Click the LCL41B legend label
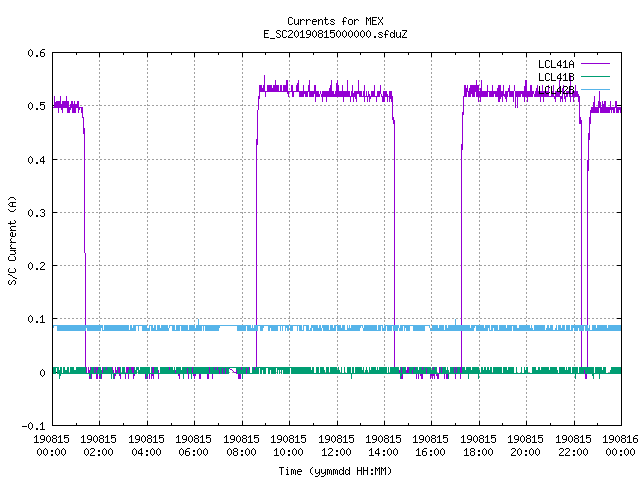This screenshot has width=640, height=480. coord(556,77)
